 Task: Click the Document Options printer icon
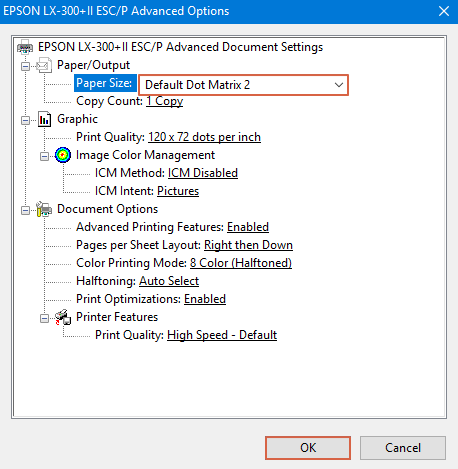tap(44, 209)
